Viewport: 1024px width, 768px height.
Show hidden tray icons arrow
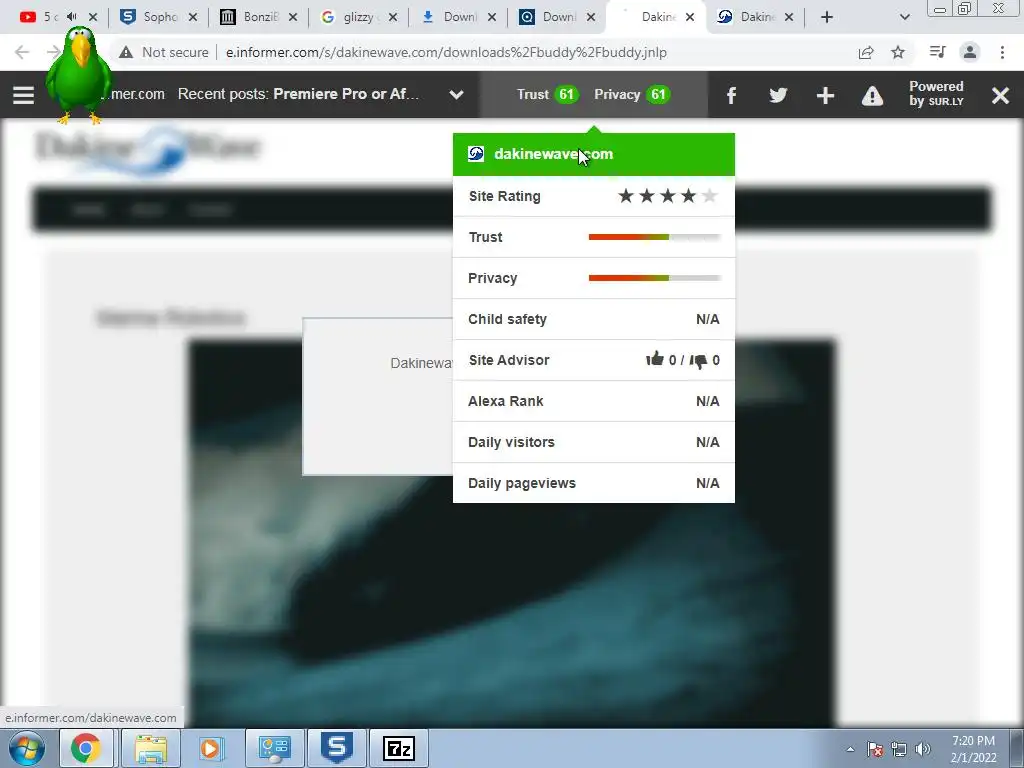click(850, 749)
